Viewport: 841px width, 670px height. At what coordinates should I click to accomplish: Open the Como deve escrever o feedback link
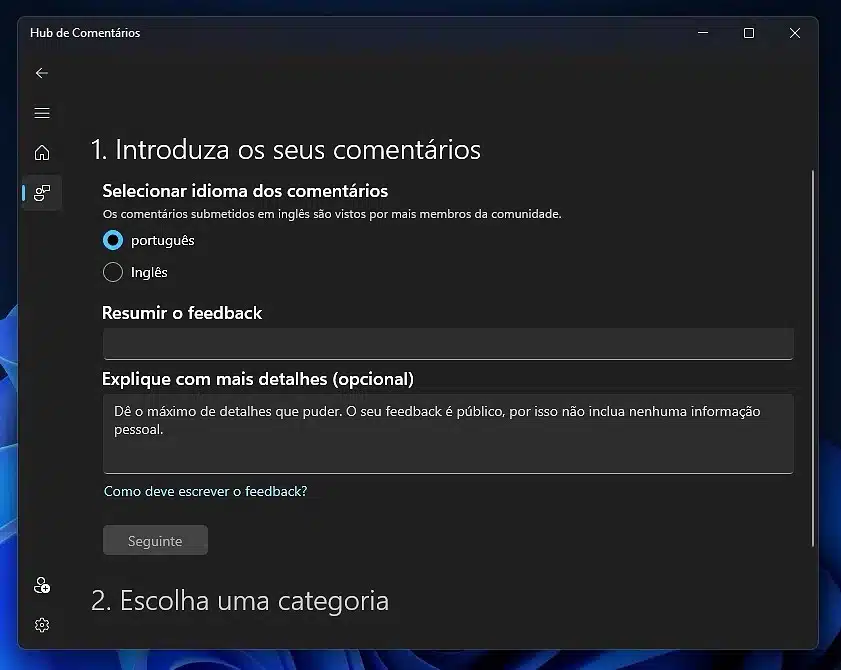point(205,491)
